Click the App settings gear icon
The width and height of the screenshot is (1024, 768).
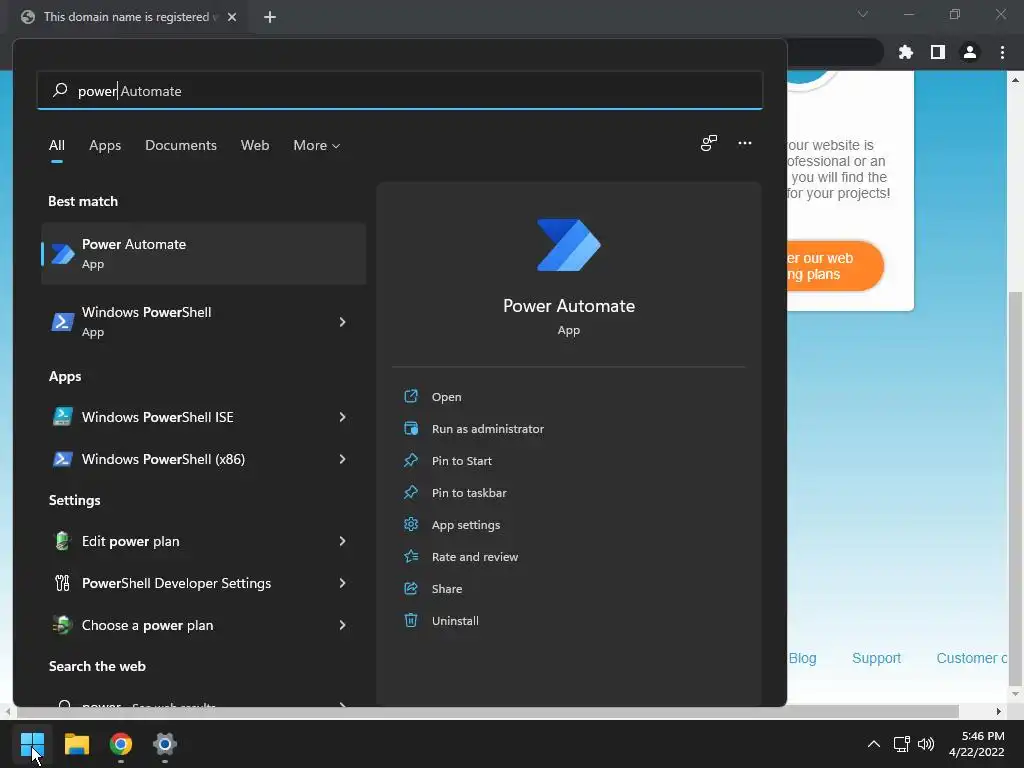pyautogui.click(x=411, y=524)
